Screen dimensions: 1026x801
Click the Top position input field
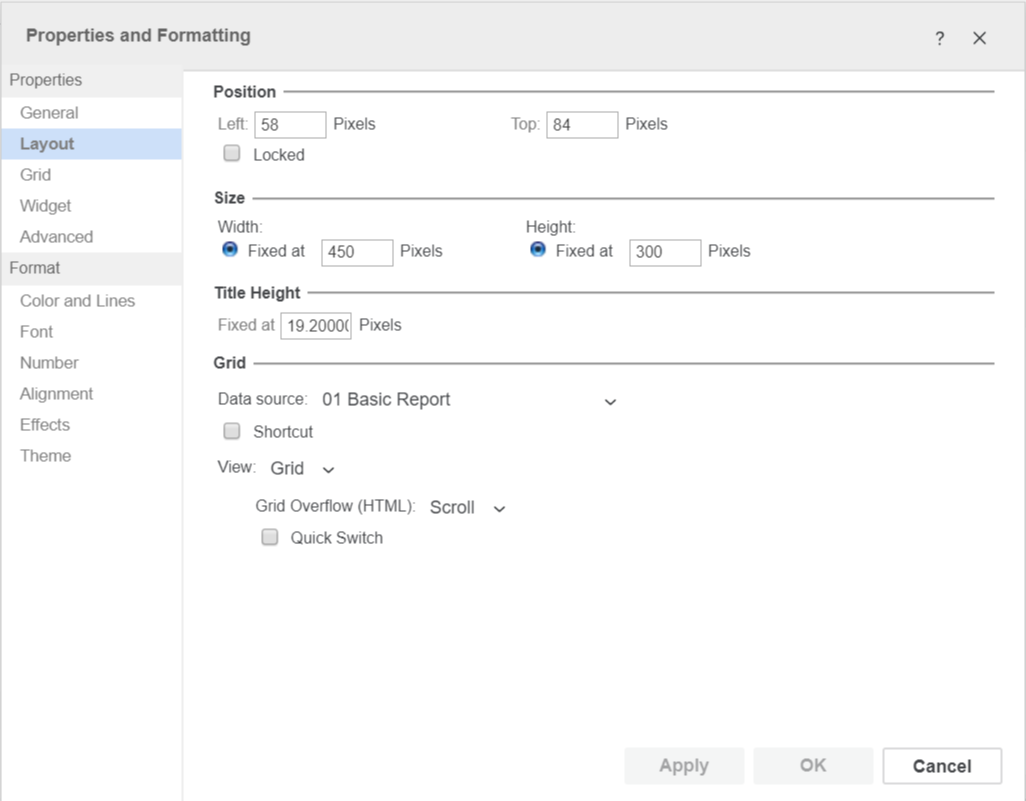pos(582,125)
